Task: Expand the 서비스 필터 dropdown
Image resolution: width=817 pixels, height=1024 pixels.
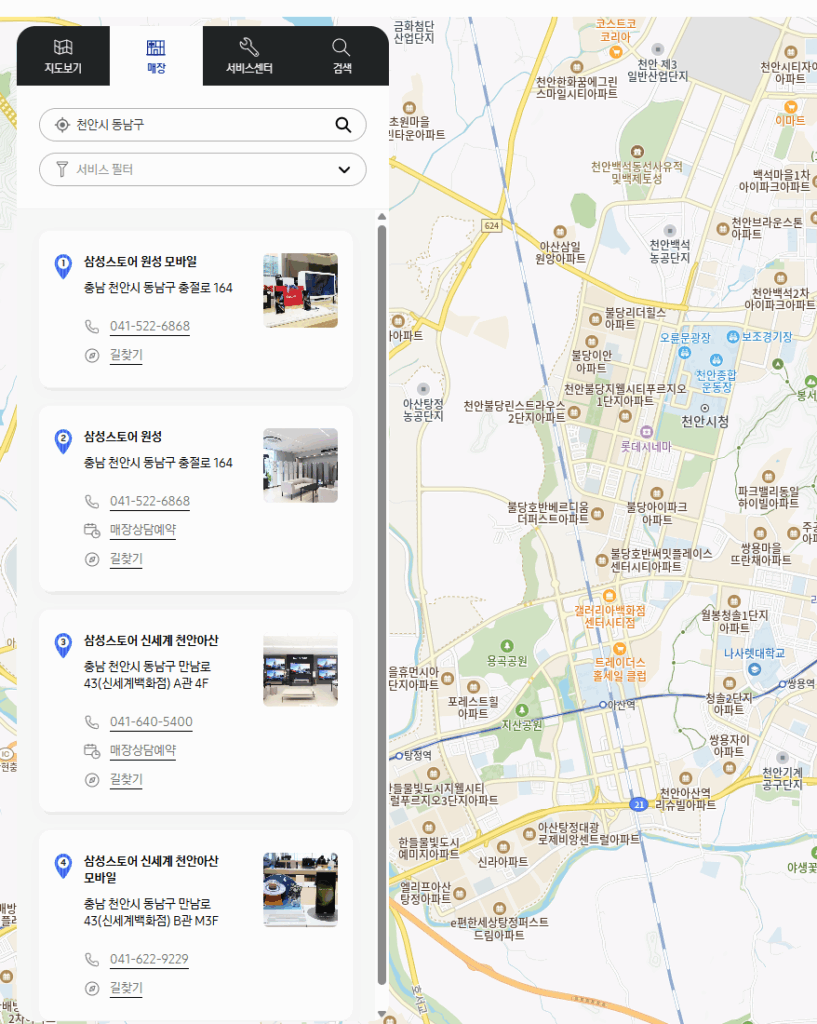Action: pyautogui.click(x=202, y=169)
